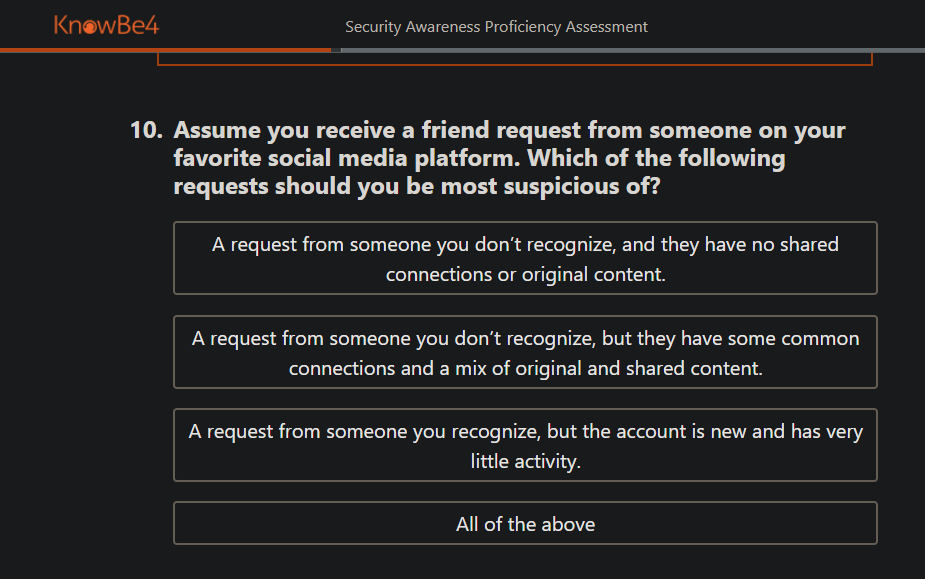Click the question line starting "Assume you receive"

coord(509,130)
